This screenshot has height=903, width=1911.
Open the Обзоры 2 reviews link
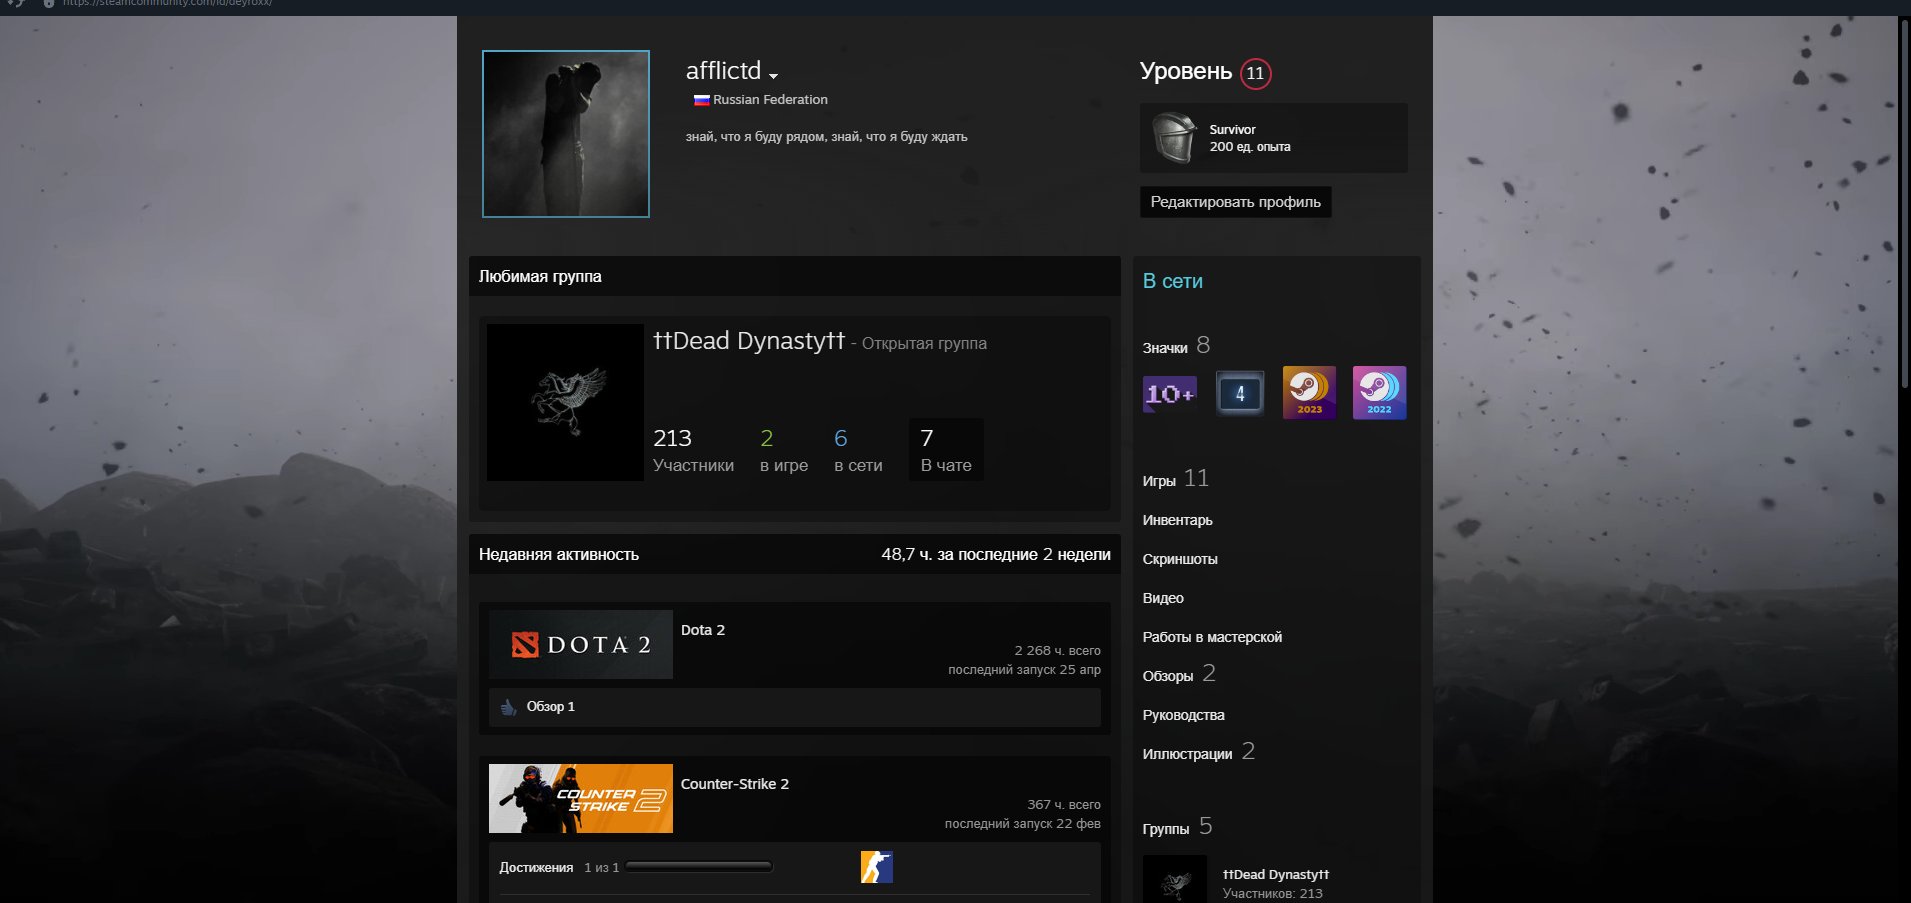1179,674
